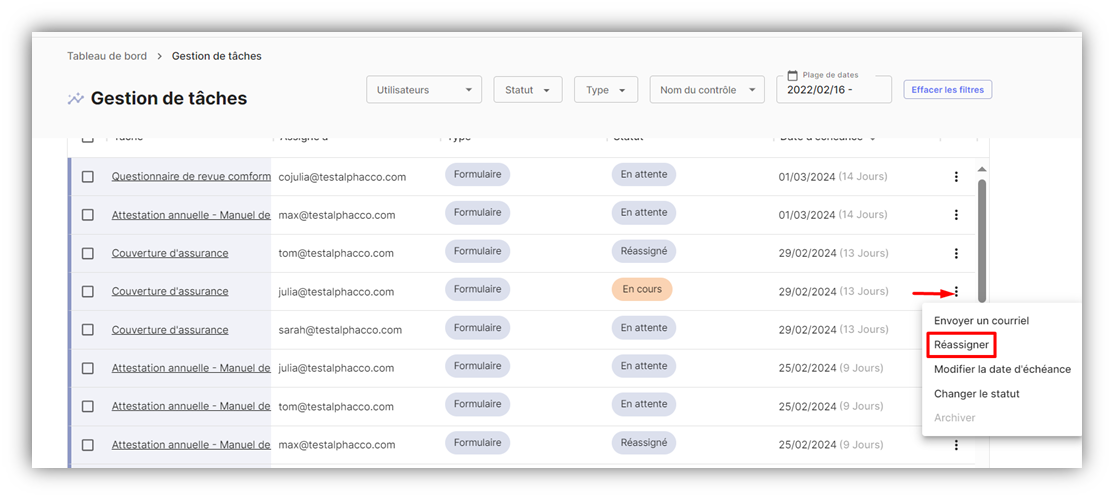1114x500 pixels.
Task: Click the email cojulia@testalphacco.com
Action: (342, 177)
